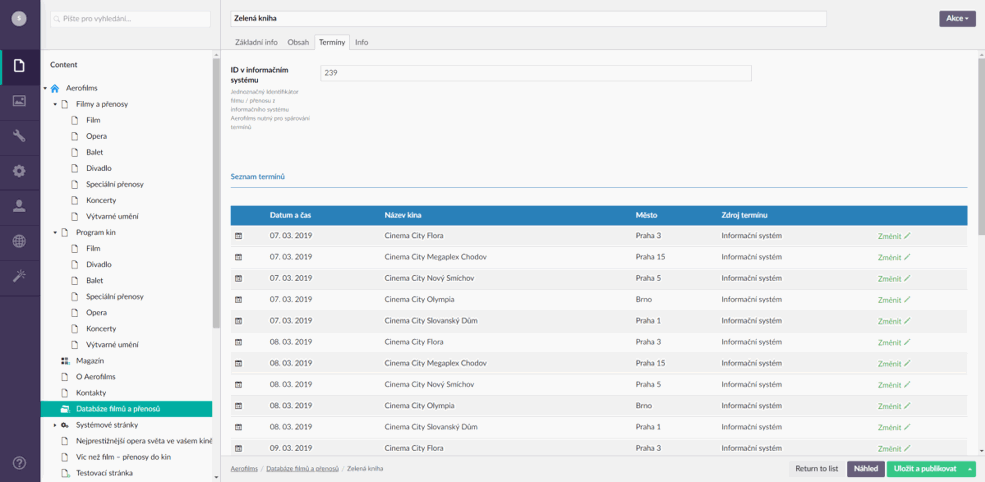Viewport: 985px width, 482px height.
Task: Open the arrow beside Uložit a publikovat
Action: pyautogui.click(x=969, y=469)
